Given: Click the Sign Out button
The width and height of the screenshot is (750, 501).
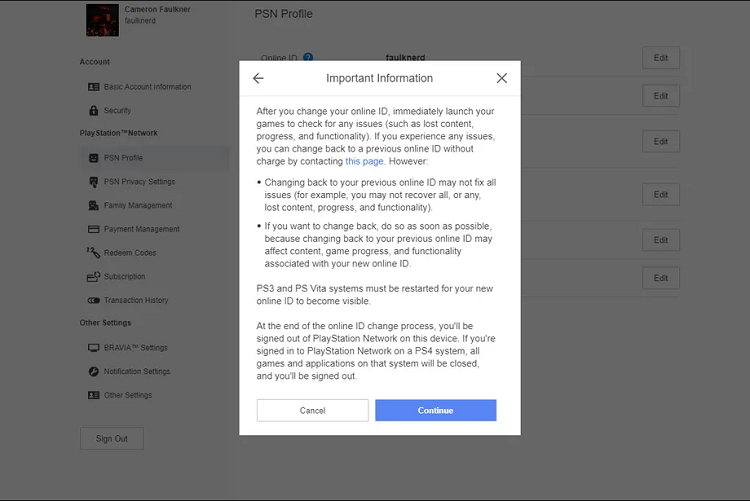Looking at the screenshot, I should 111,438.
